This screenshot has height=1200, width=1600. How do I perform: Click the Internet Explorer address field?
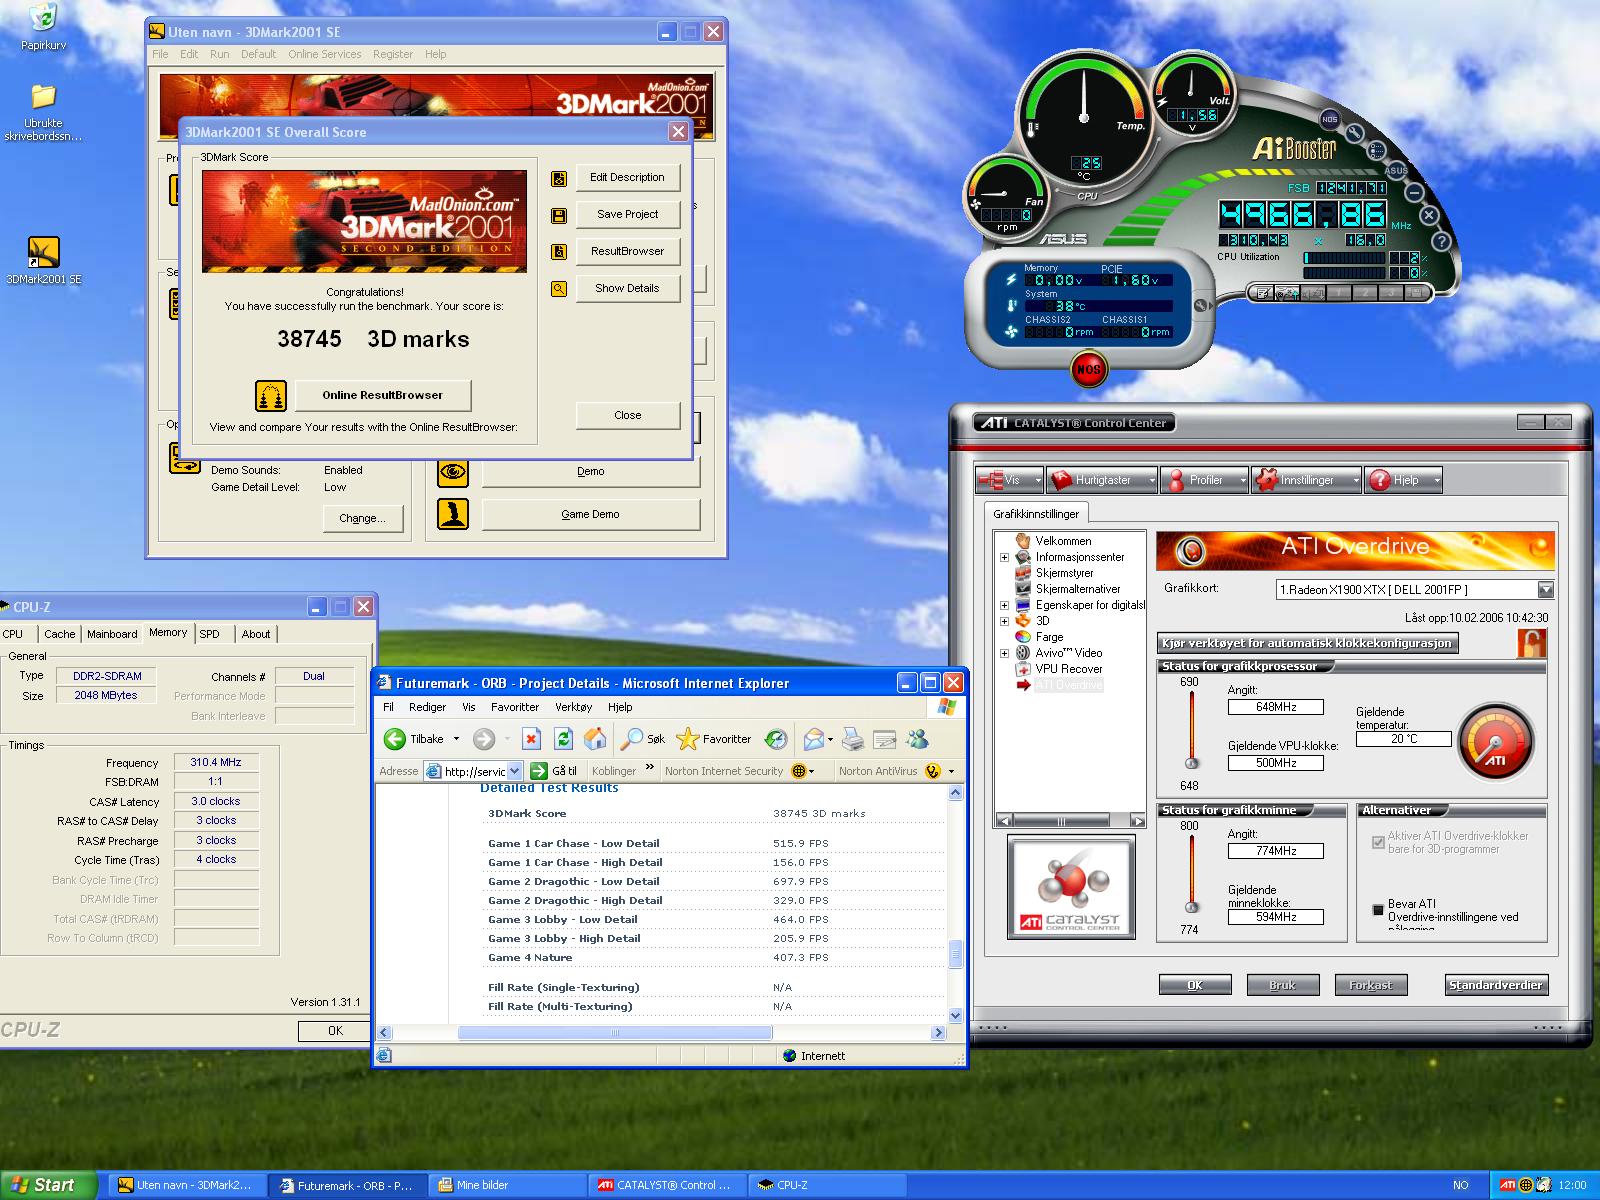click(x=474, y=771)
